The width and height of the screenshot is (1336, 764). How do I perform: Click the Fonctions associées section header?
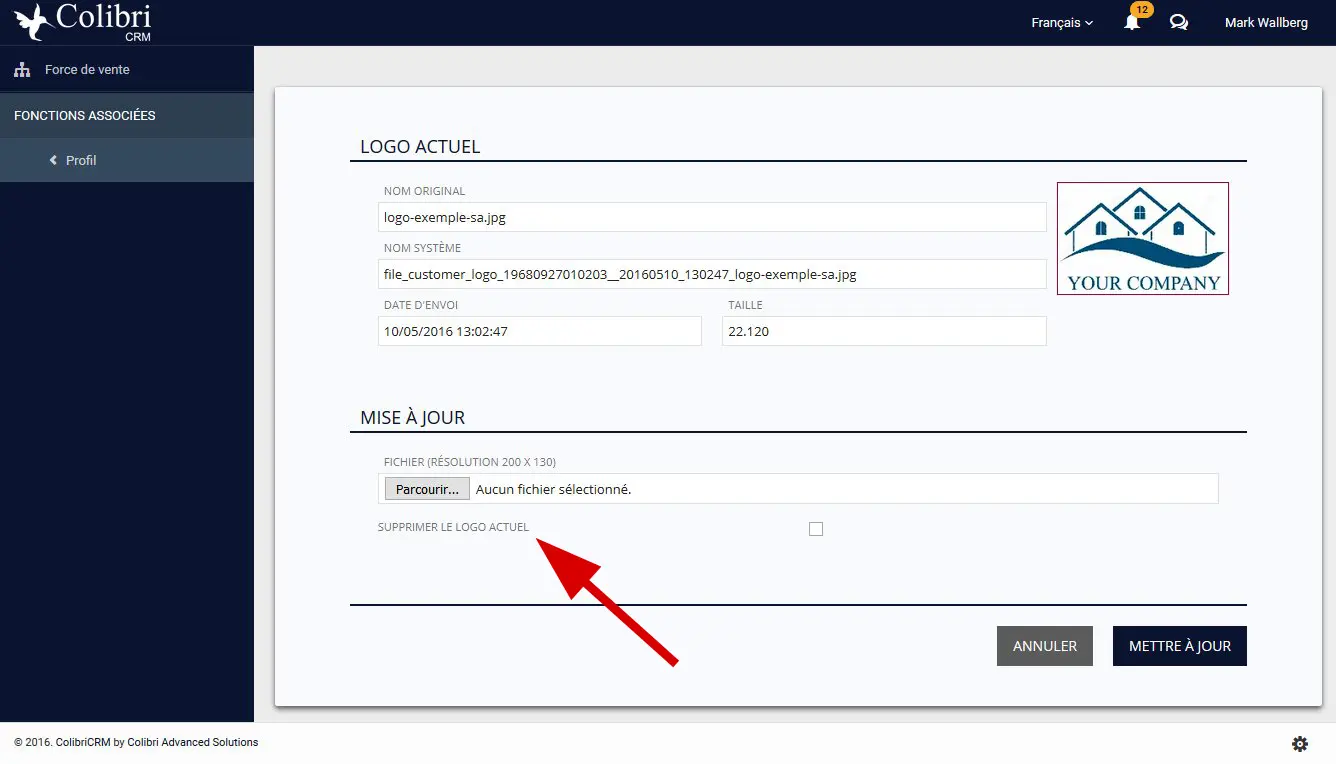click(127, 115)
